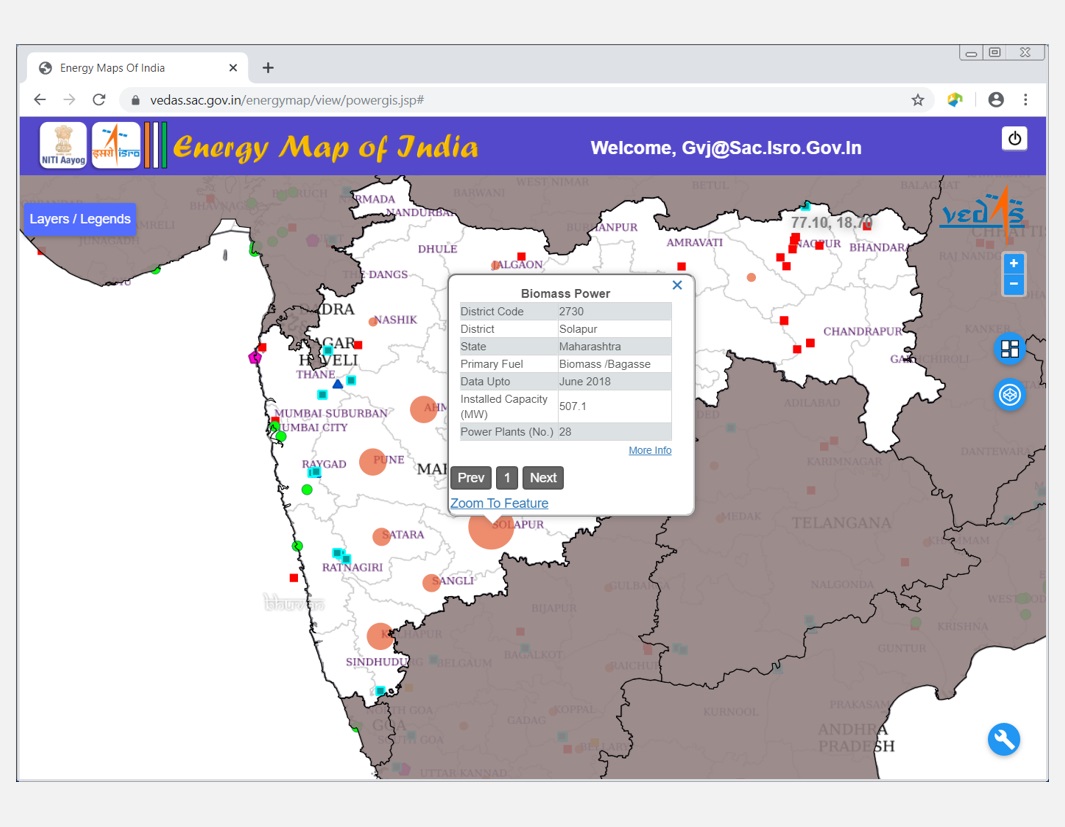Click the 'Solapur' district value

click(x=578, y=329)
